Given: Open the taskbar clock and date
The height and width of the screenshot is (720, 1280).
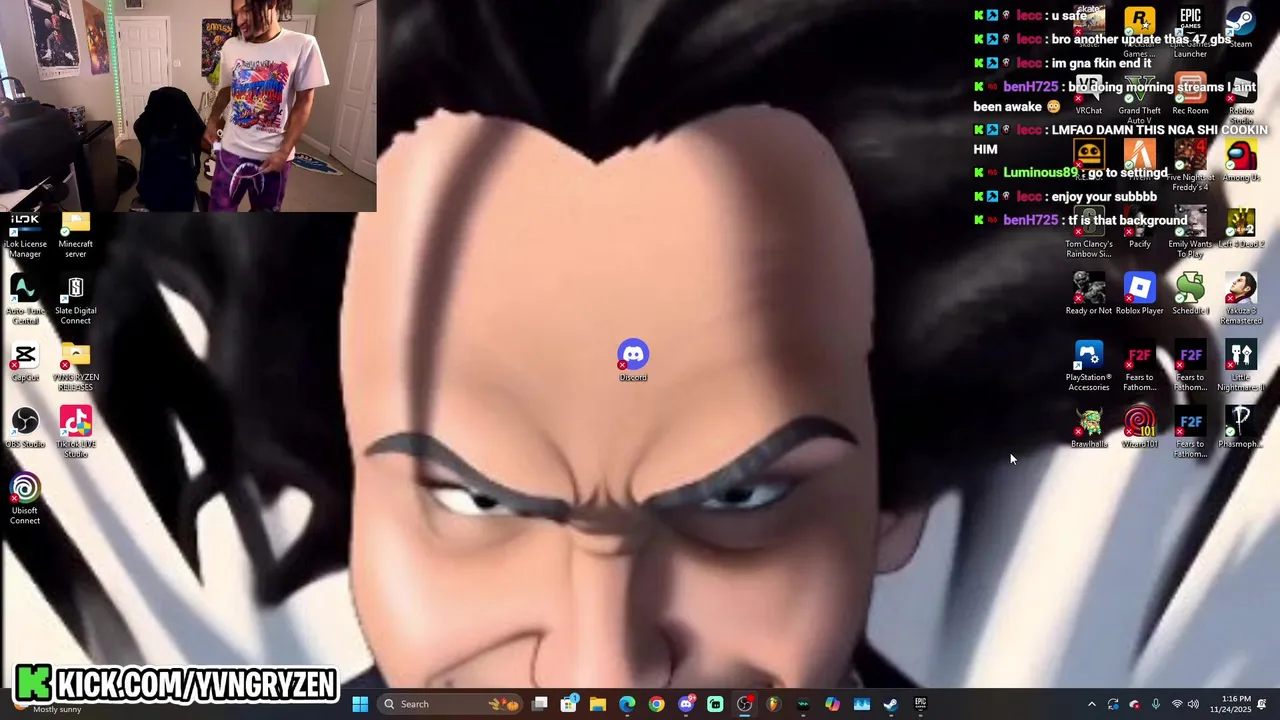Looking at the screenshot, I should pos(1229,704).
